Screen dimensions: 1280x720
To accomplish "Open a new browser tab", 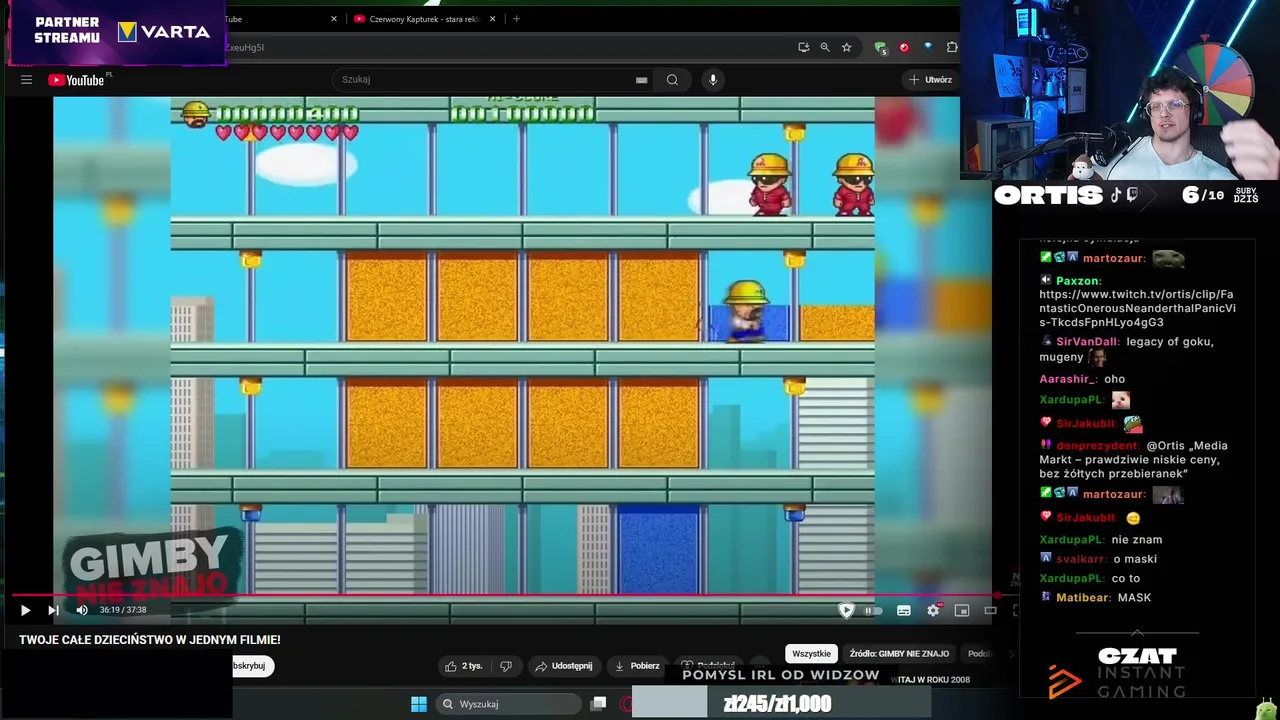I will point(516,19).
